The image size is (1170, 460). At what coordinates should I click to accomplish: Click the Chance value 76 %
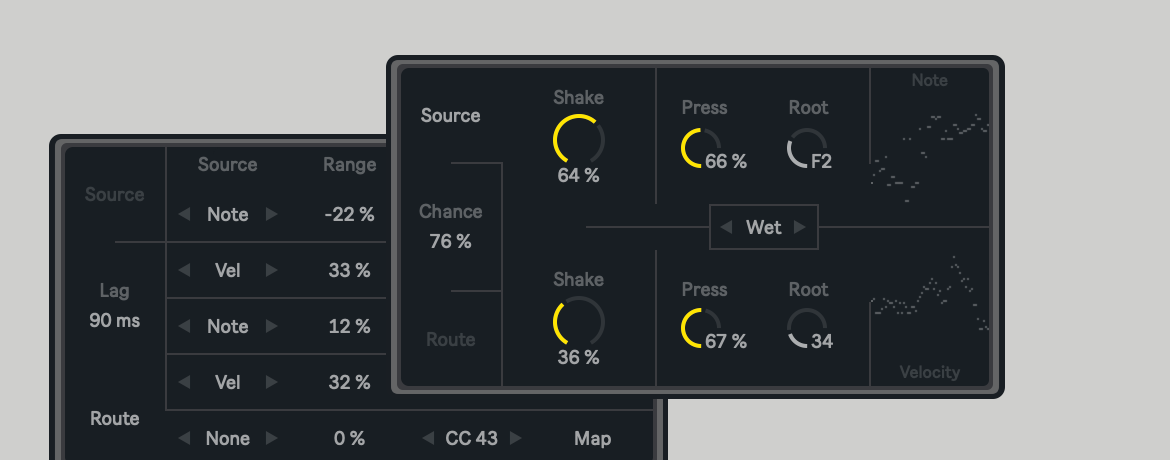[450, 241]
